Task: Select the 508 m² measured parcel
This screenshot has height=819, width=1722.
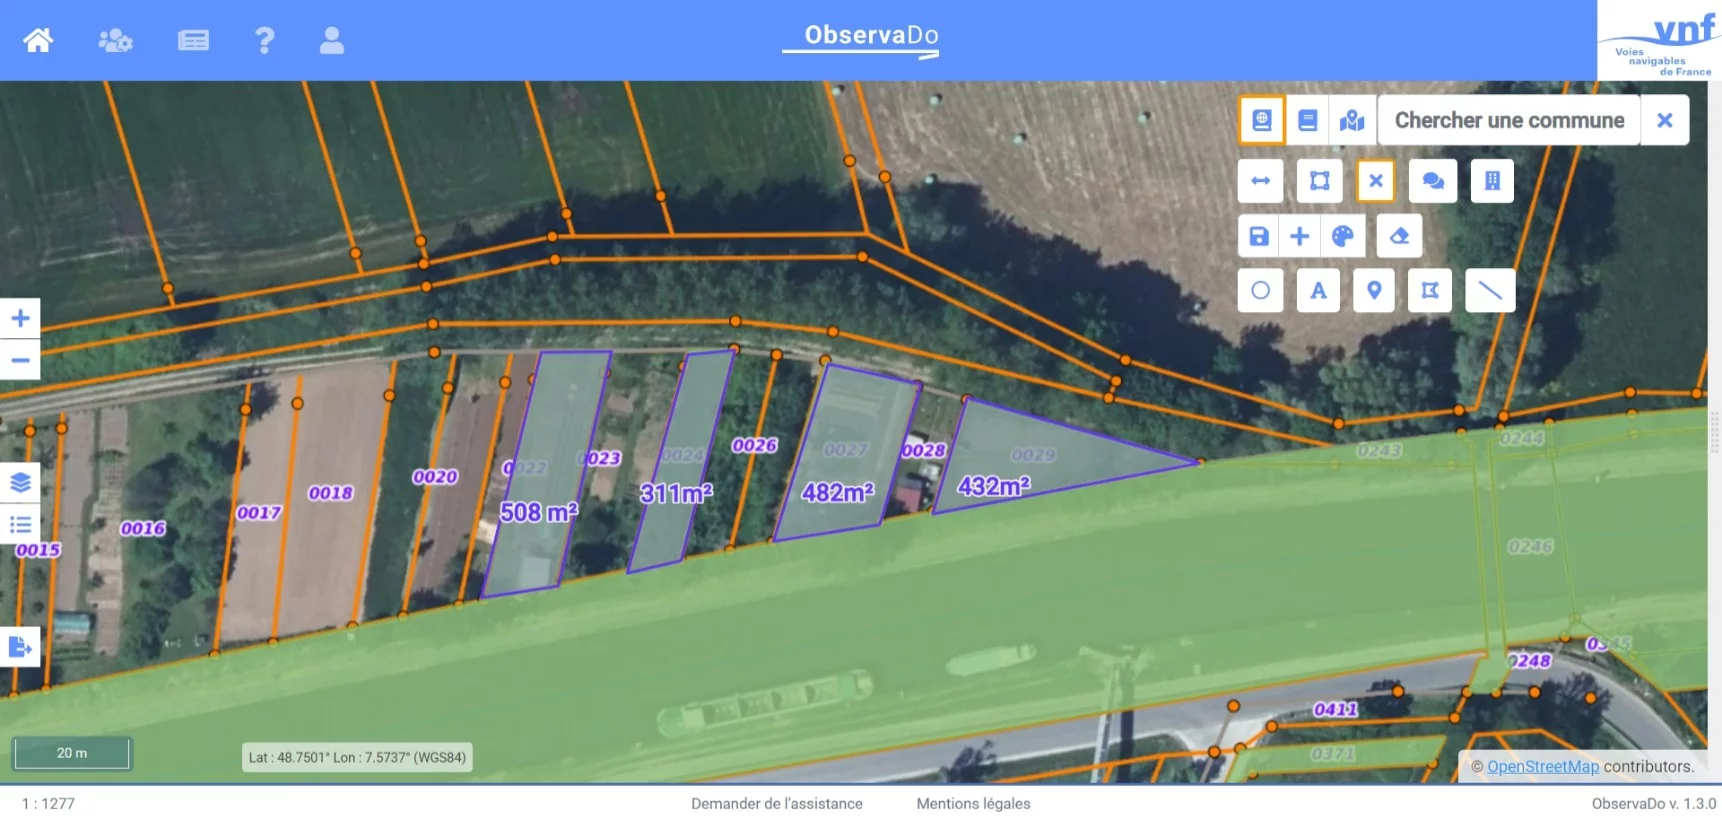Action: [x=546, y=475]
